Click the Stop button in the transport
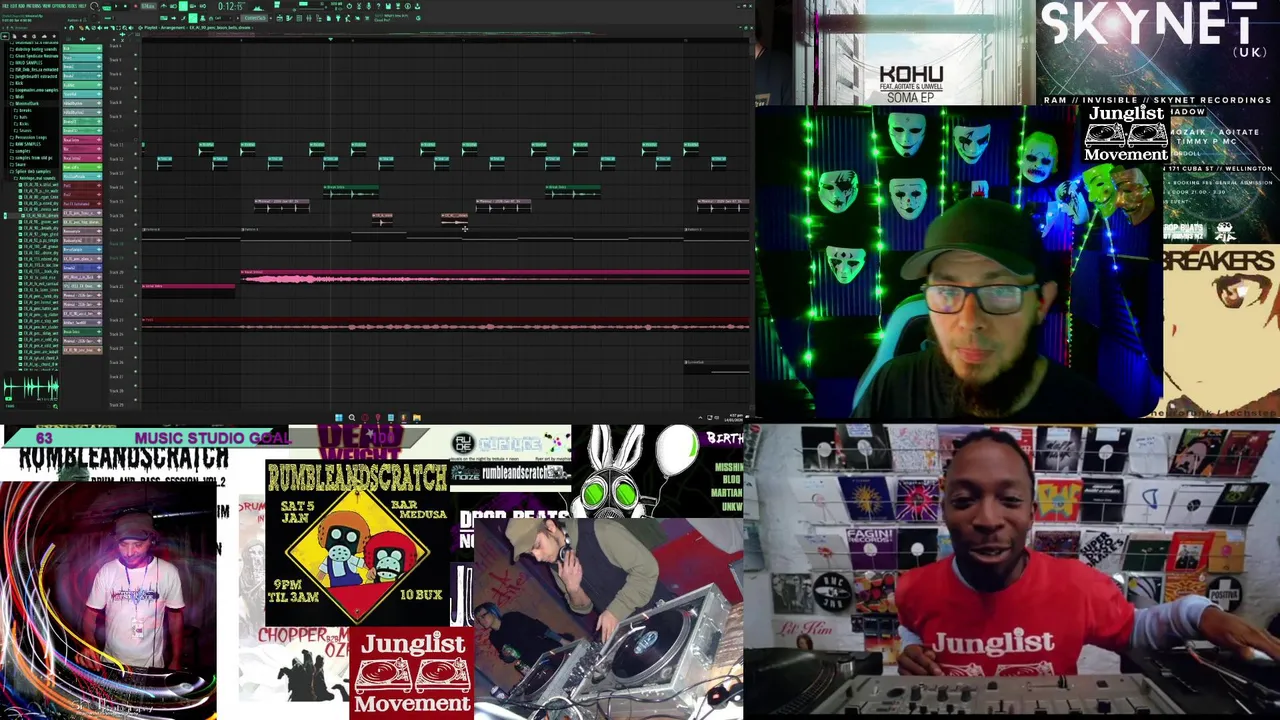The image size is (1280, 720). 125,6
